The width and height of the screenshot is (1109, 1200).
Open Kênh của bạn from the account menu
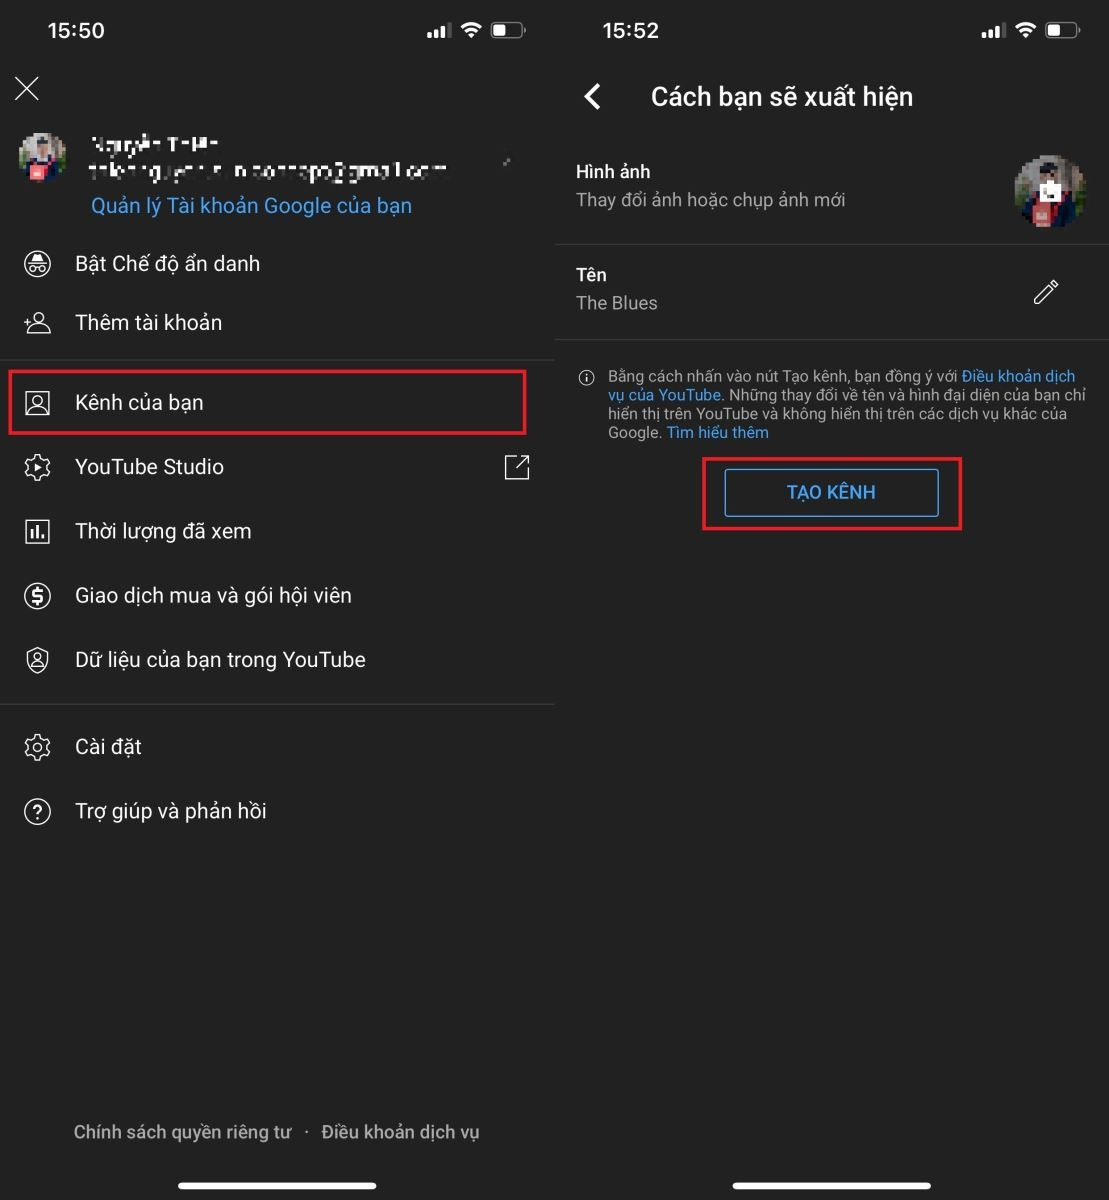(138, 402)
